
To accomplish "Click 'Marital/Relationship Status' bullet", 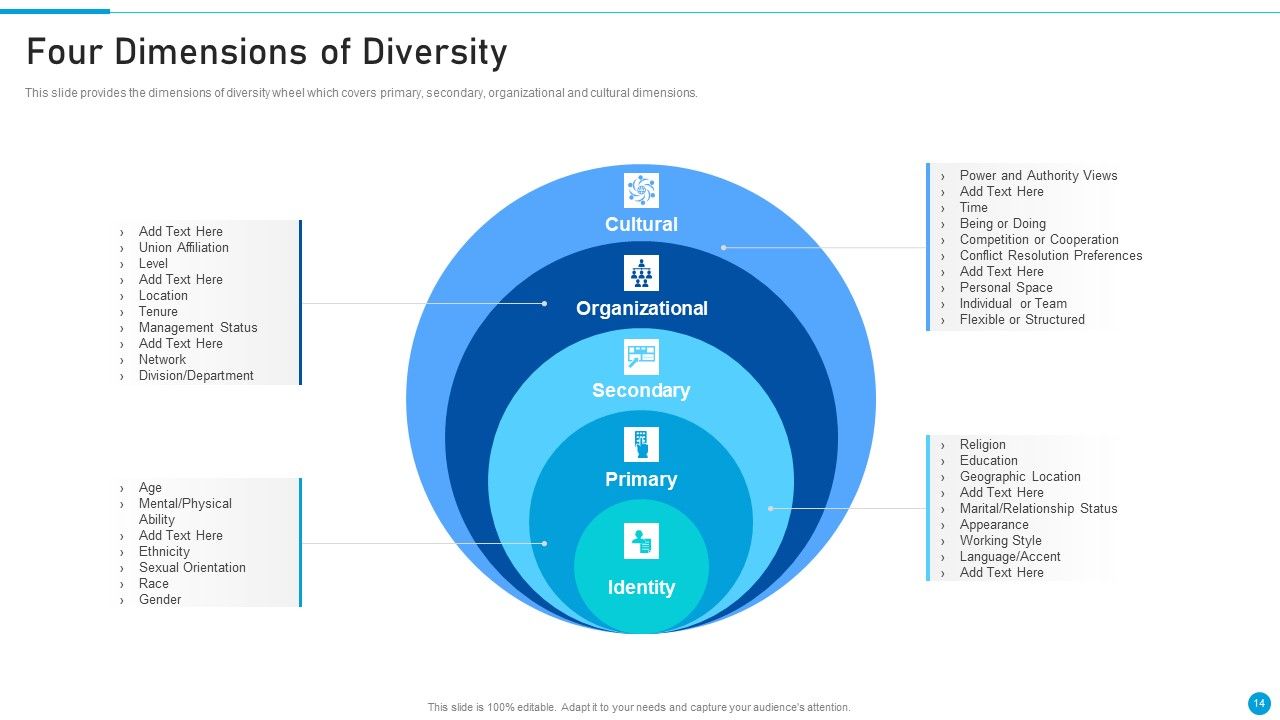I will pos(1038,509).
